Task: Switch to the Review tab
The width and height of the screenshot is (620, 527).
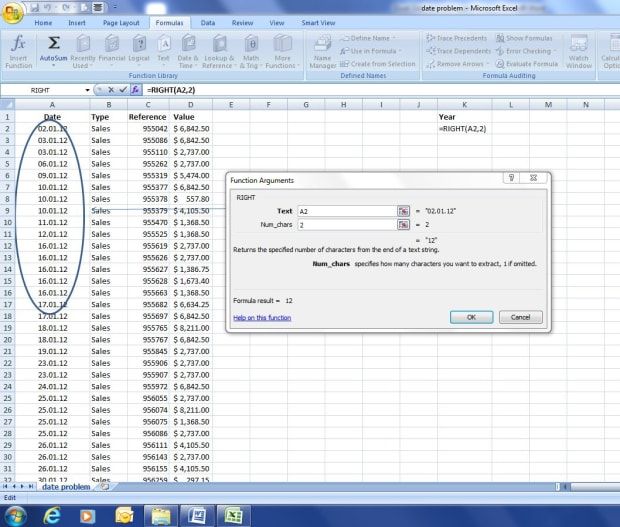Action: (242, 23)
